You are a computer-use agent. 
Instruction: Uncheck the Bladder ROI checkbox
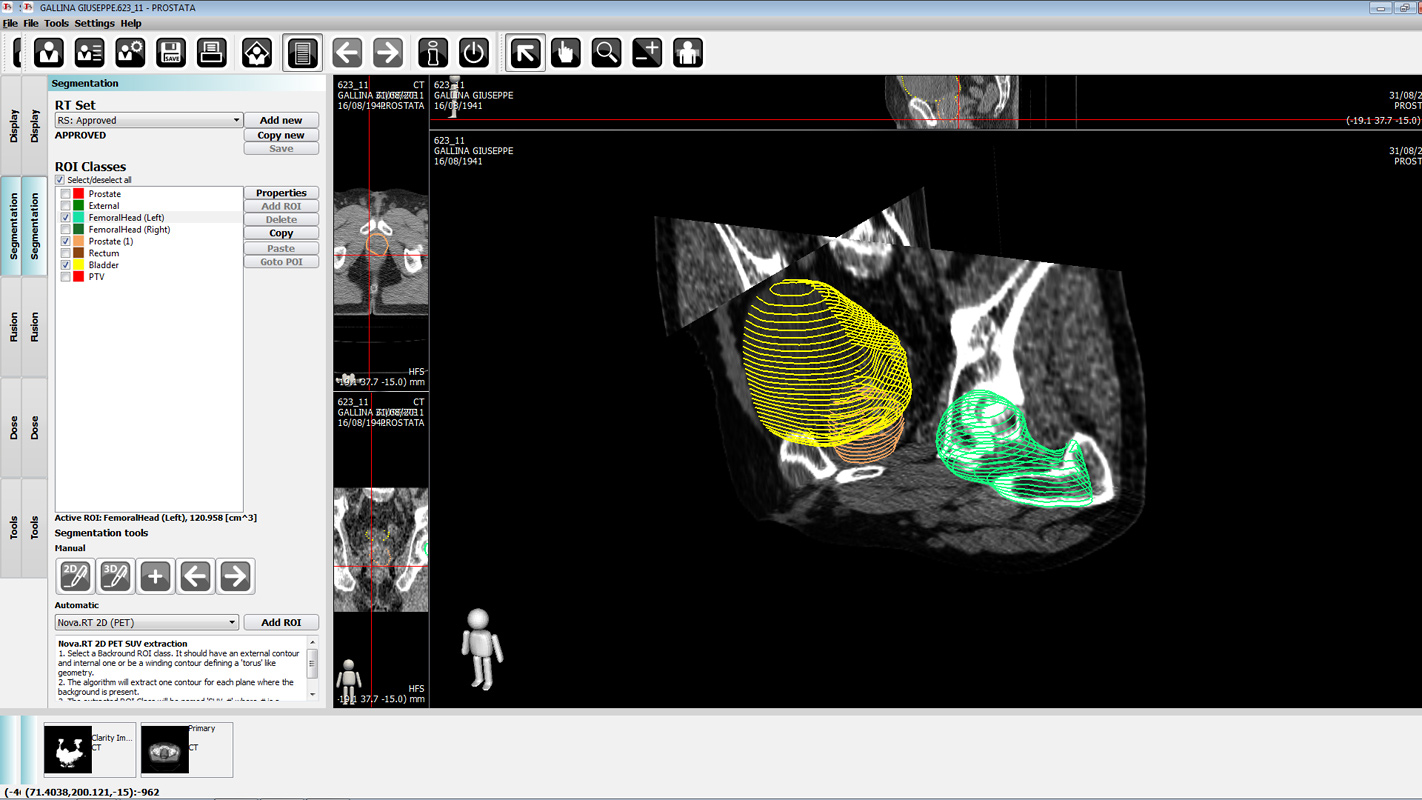(66, 266)
